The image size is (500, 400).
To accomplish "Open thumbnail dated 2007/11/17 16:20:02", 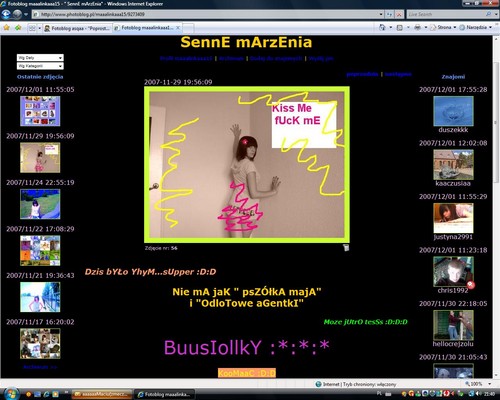I will [40, 344].
